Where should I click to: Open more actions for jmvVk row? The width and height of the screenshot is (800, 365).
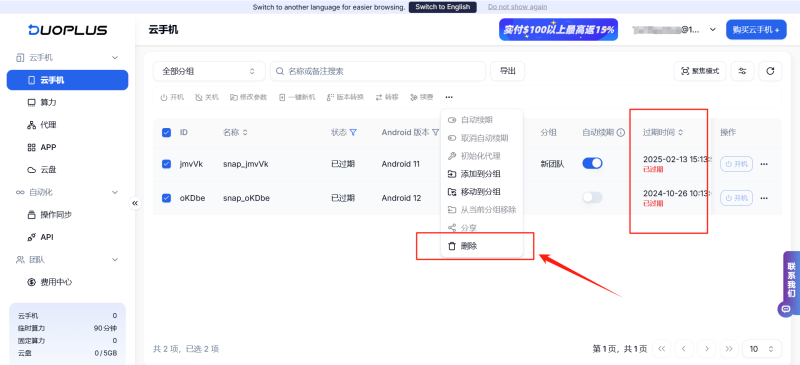764,164
